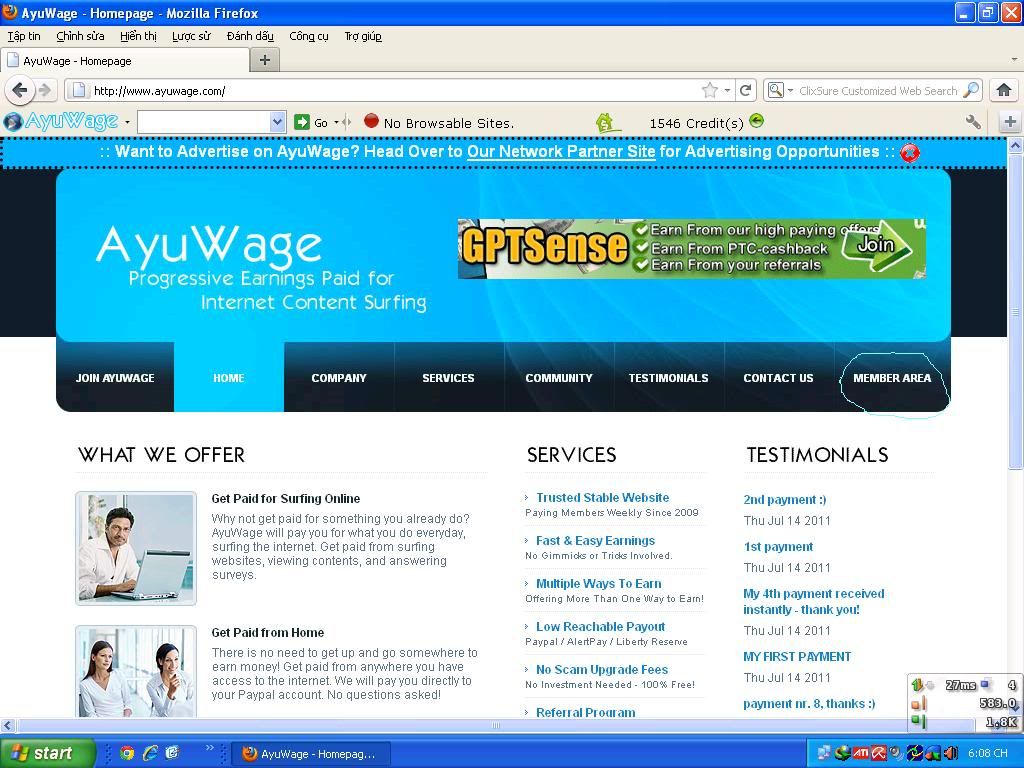Image resolution: width=1024 pixels, height=768 pixels.
Task: Select the AyuWage - Homepage tab
Action: click(125, 61)
